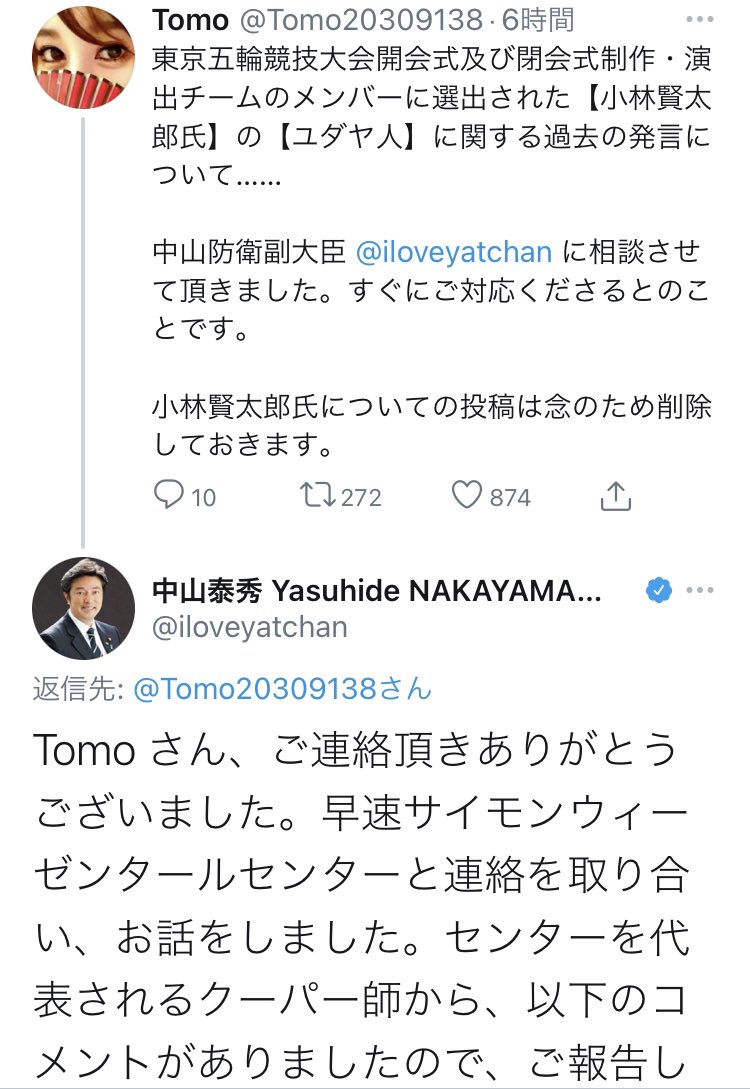This screenshot has height=1089, width=750.
Task: Tap the 10 replies count
Action: (x=203, y=497)
